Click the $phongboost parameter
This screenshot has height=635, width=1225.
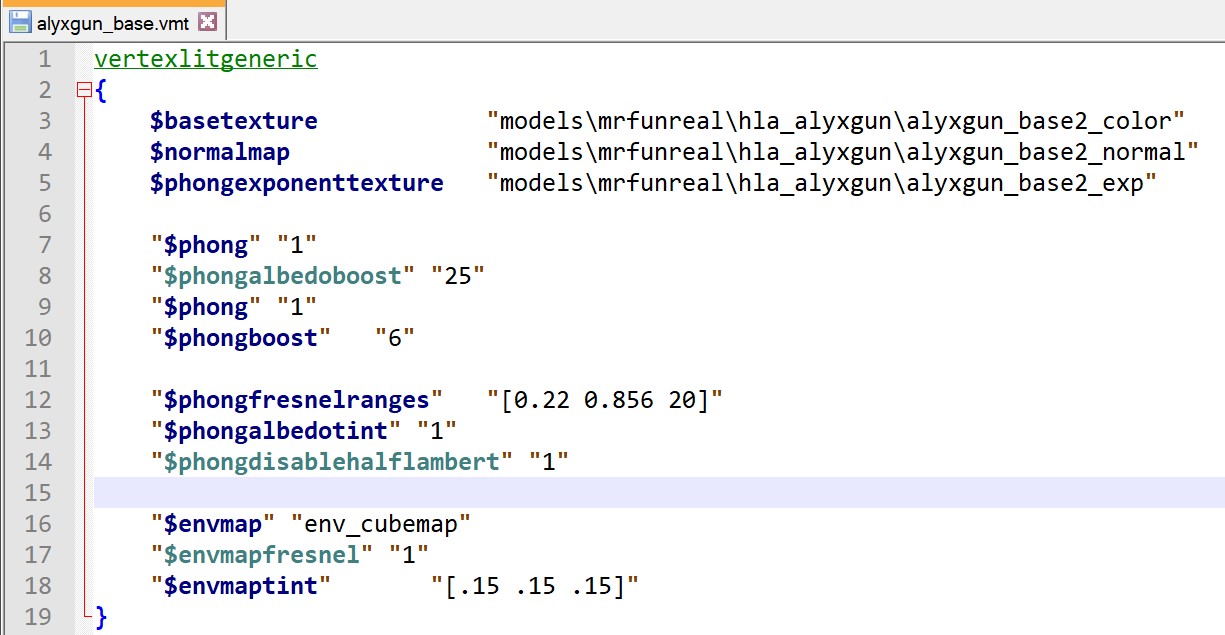241,338
